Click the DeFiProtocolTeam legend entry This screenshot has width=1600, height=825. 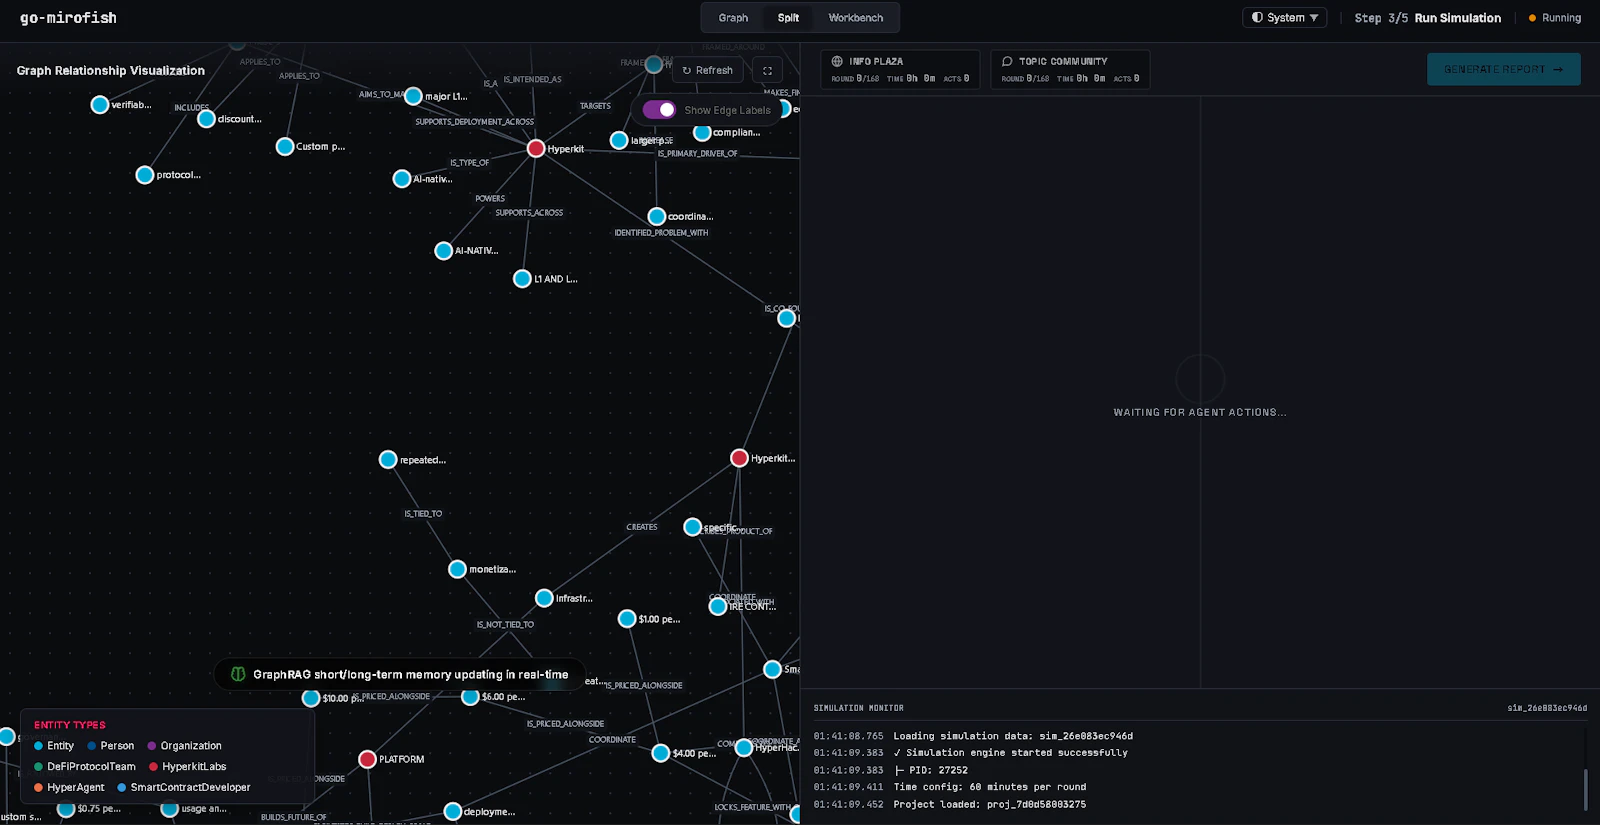pos(85,767)
